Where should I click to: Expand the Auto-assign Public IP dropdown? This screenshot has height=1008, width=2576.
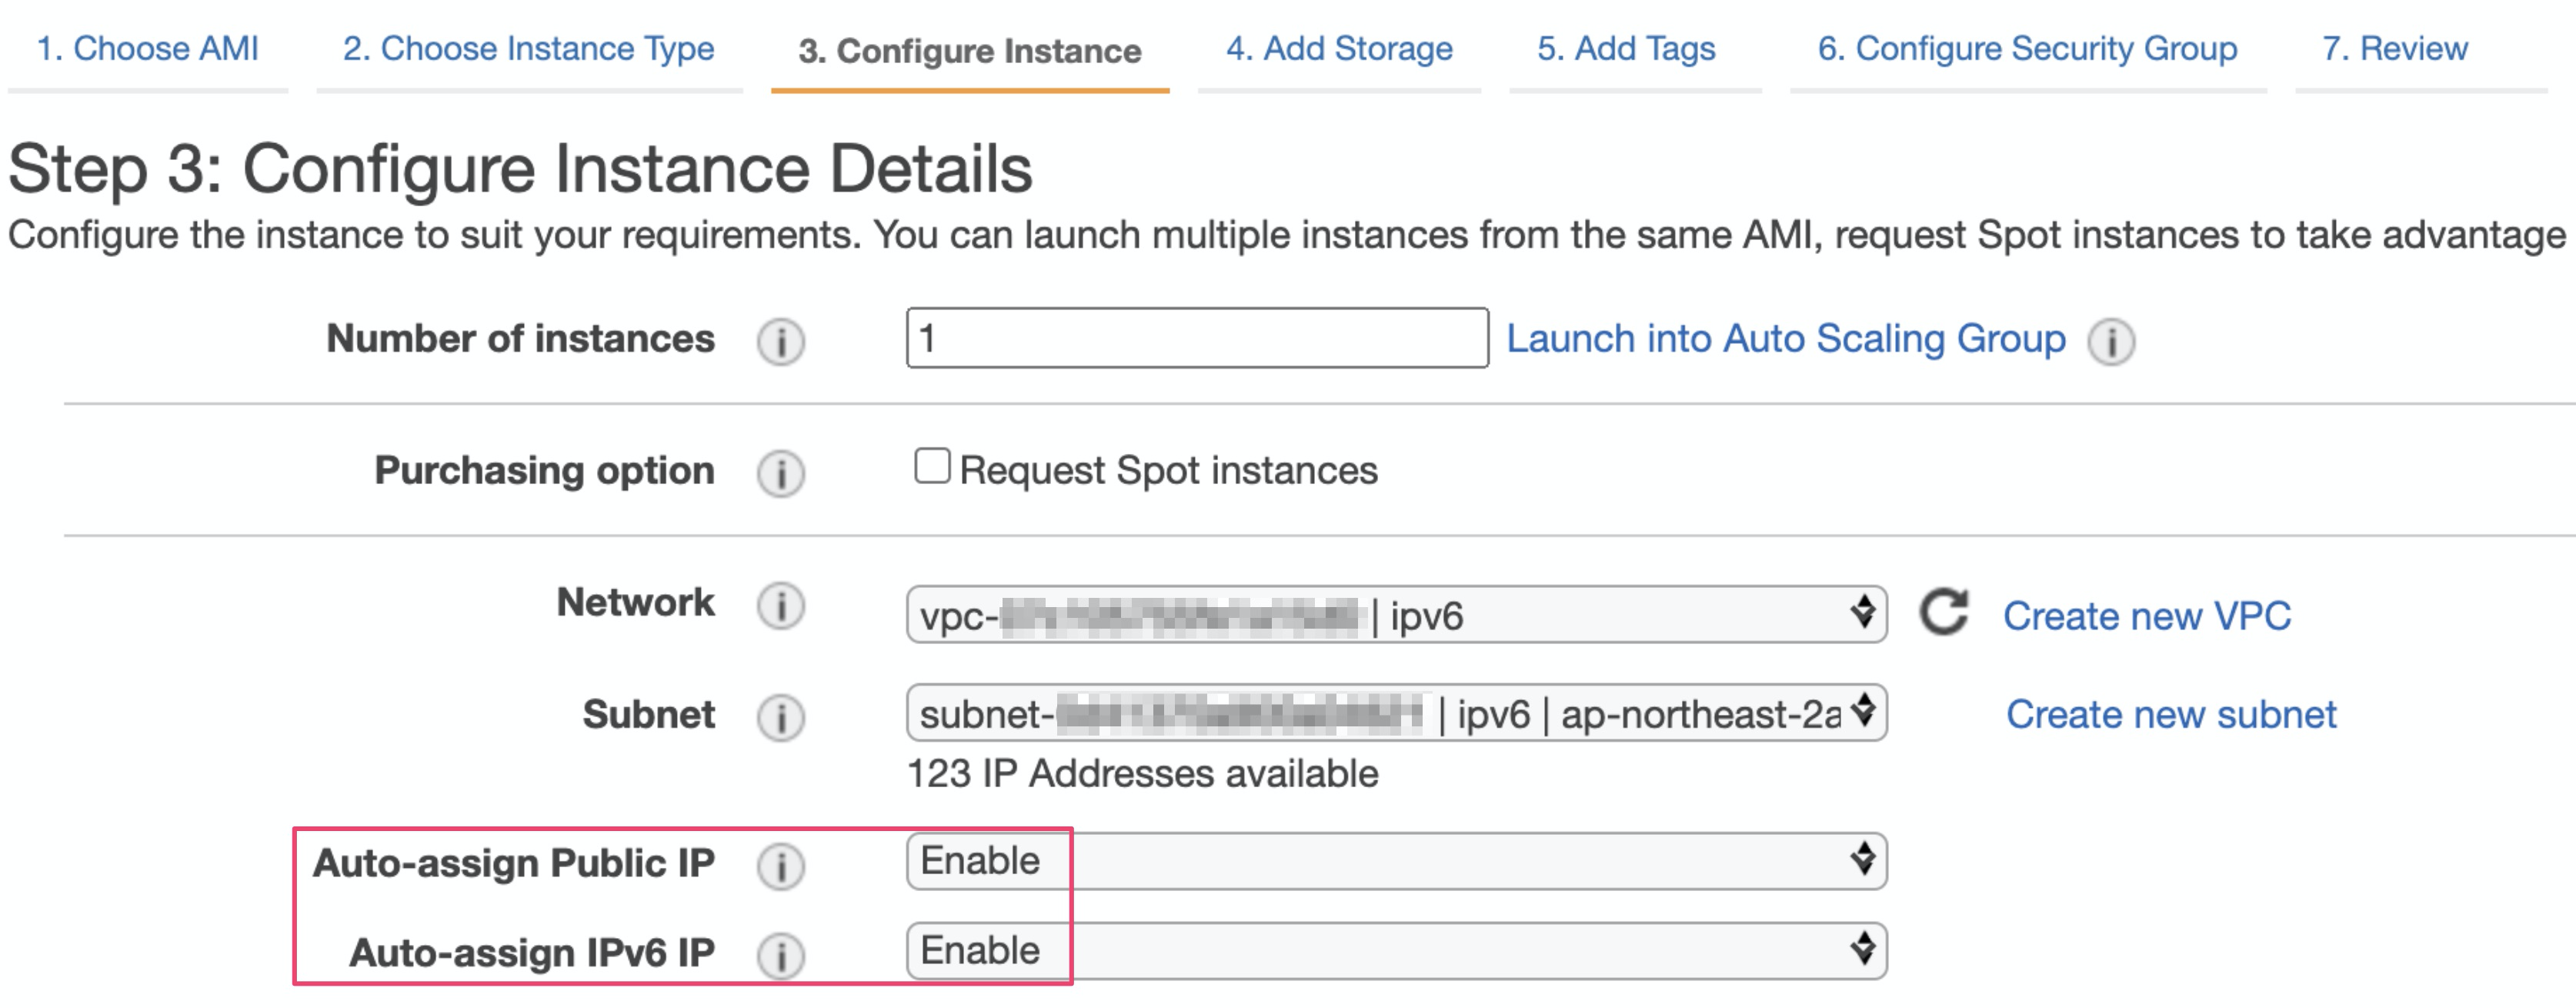pyautogui.click(x=1396, y=861)
